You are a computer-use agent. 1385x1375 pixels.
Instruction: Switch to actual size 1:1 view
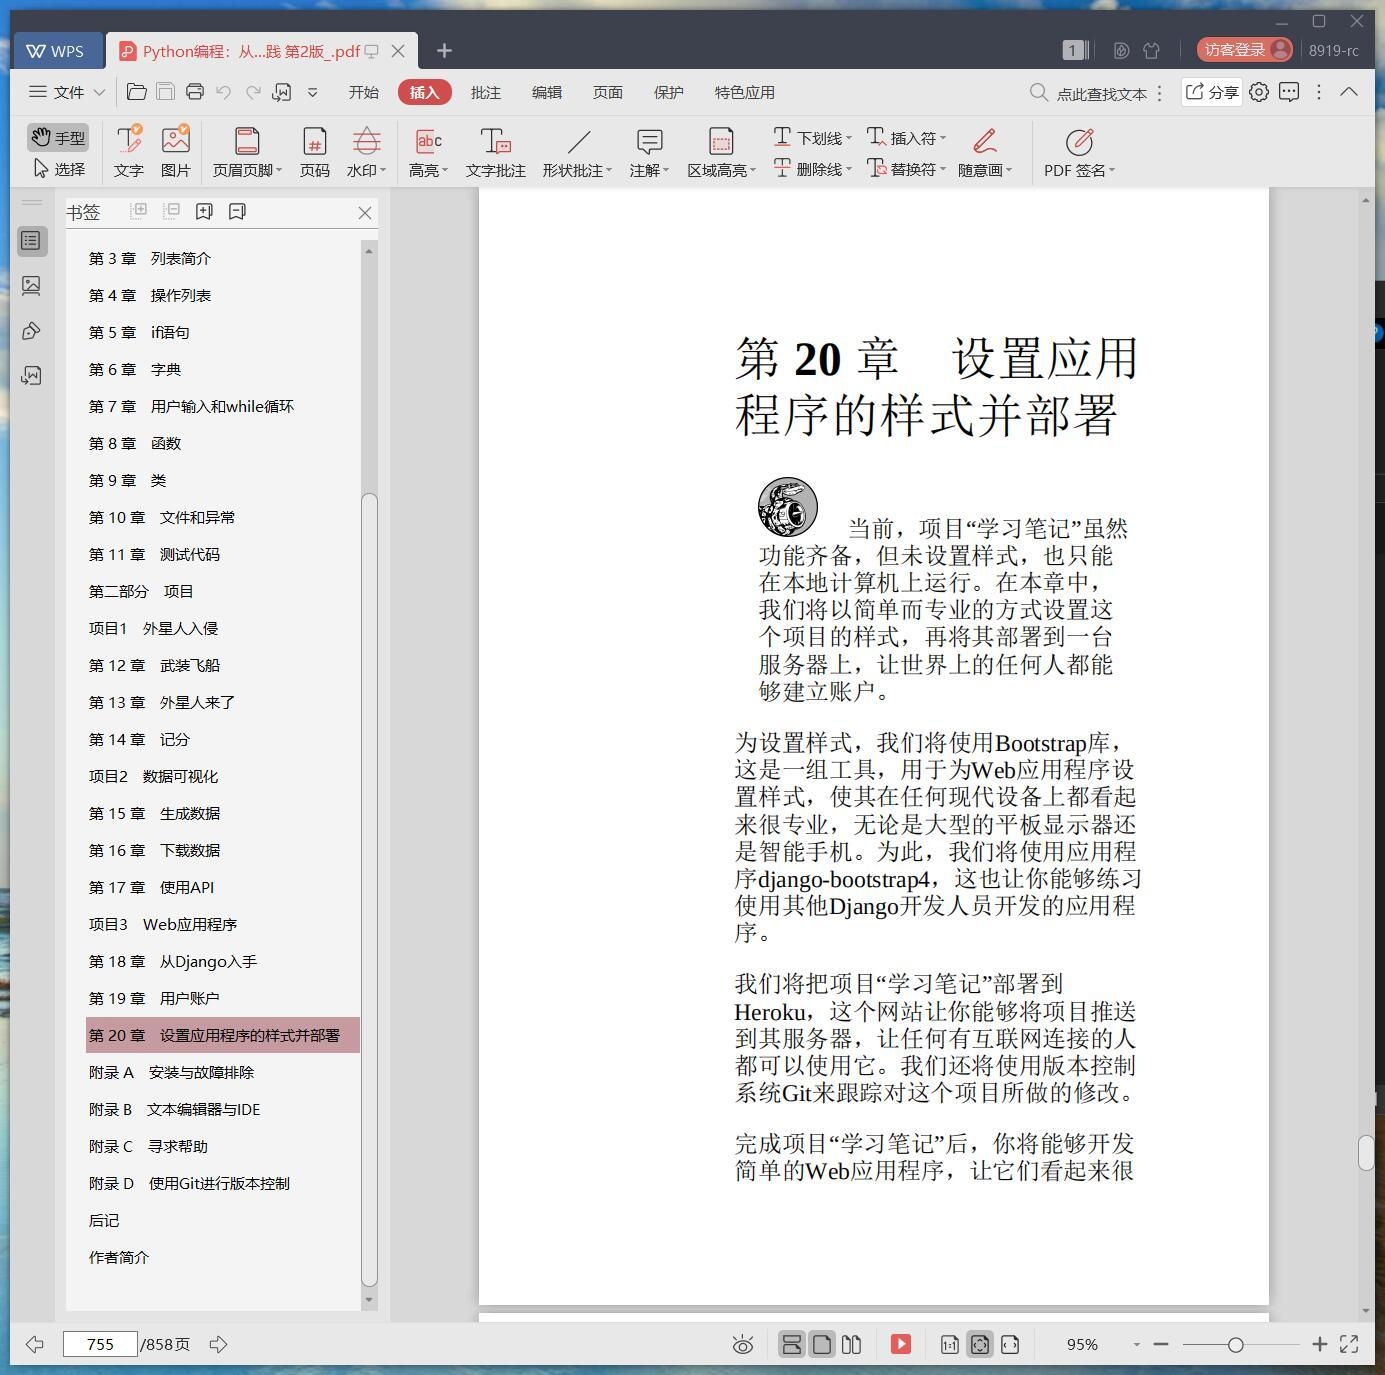pyautogui.click(x=949, y=1344)
